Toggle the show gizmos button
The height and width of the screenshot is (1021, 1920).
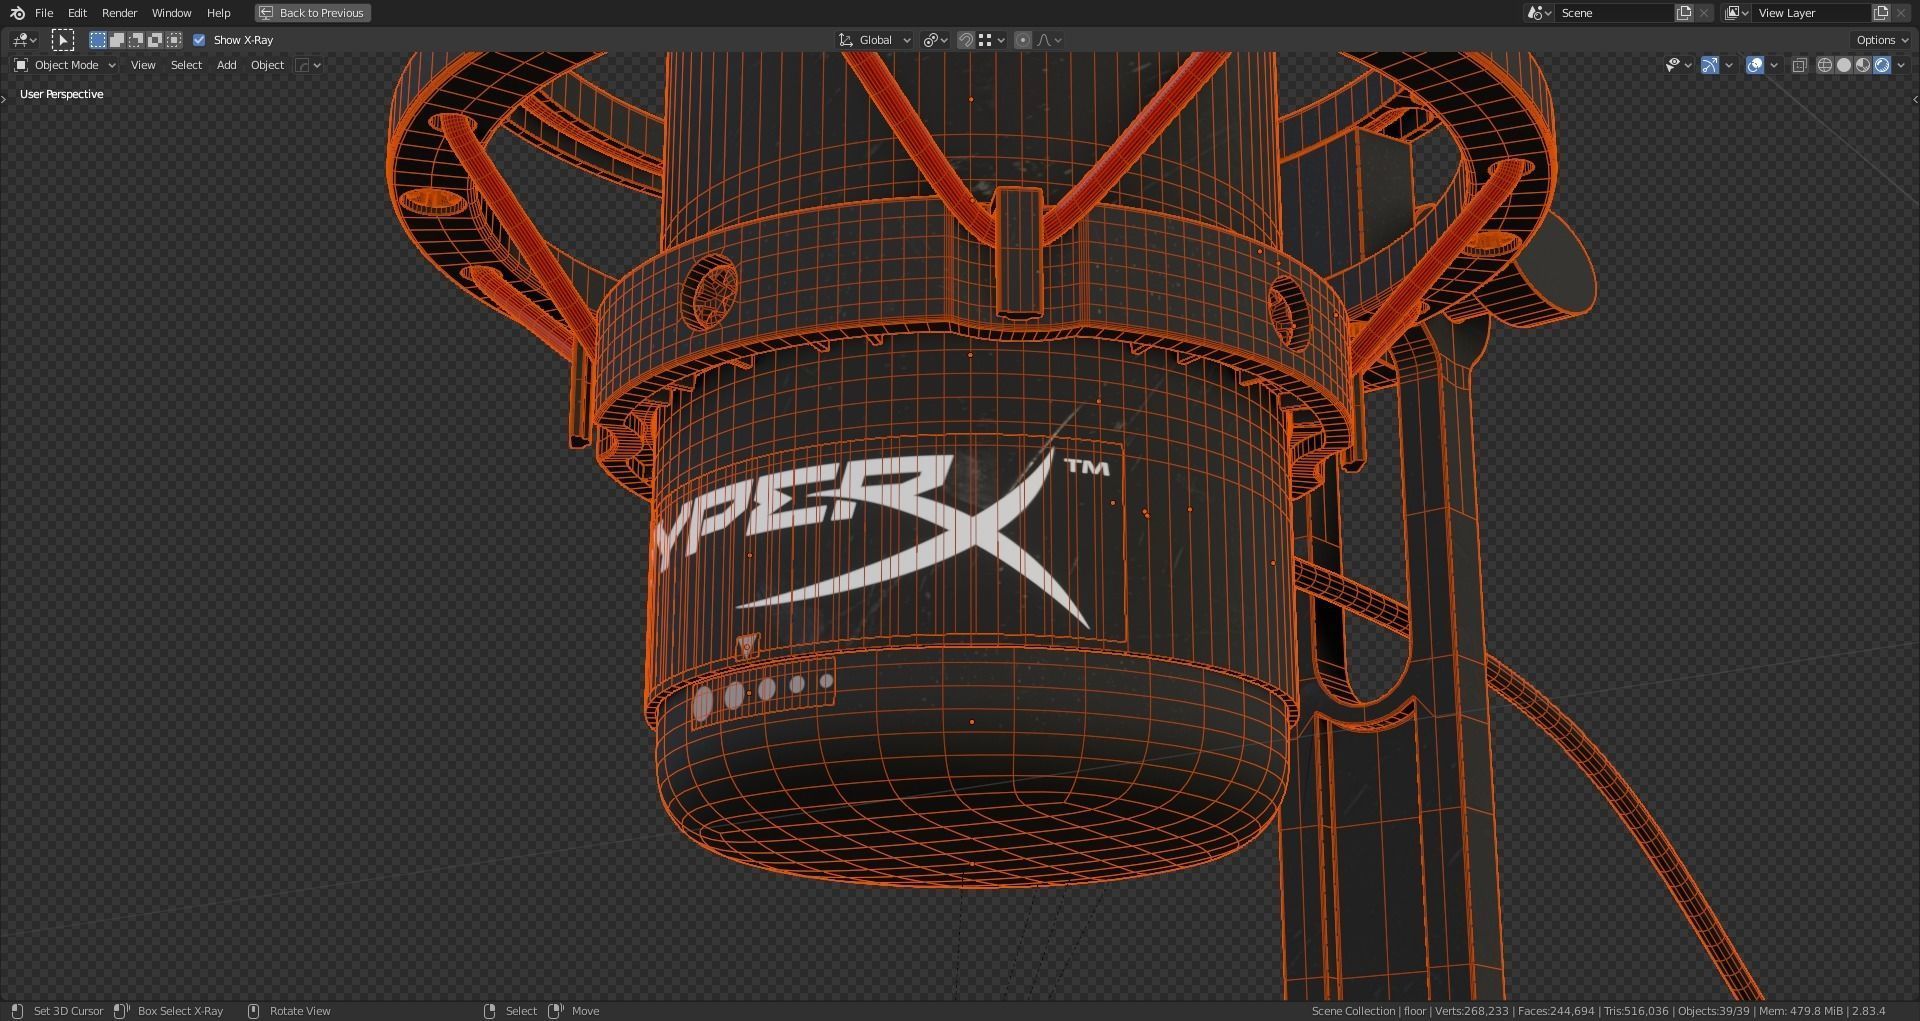point(1710,65)
